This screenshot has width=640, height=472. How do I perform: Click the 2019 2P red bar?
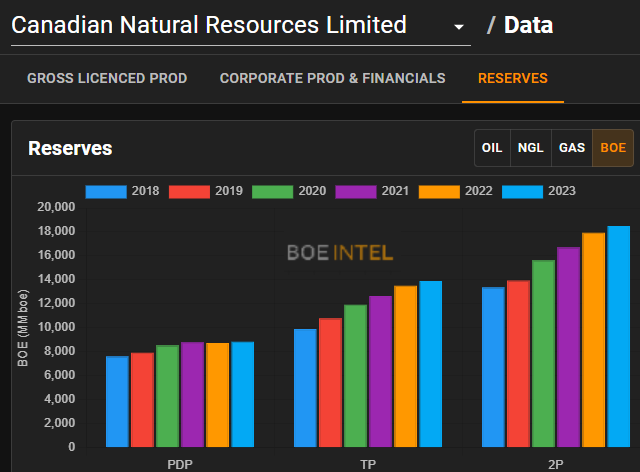point(518,363)
